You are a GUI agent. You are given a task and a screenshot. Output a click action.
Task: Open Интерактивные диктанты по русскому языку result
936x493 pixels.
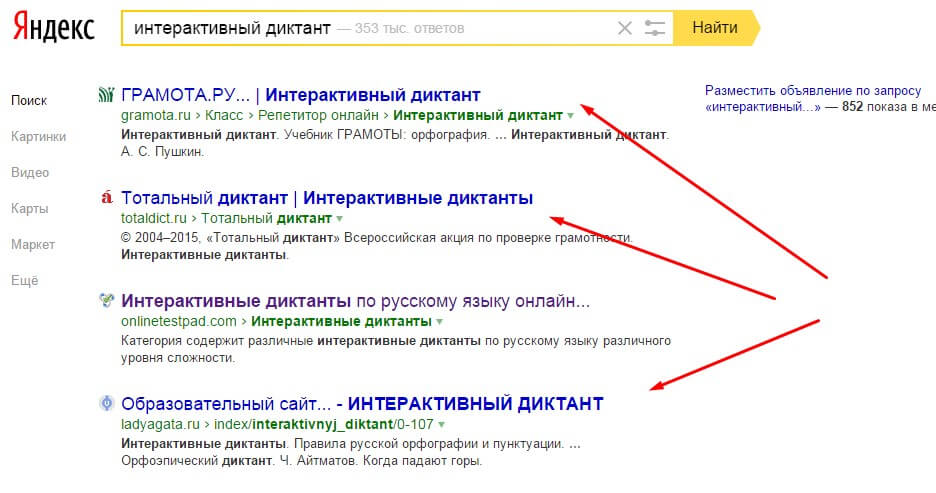click(355, 301)
